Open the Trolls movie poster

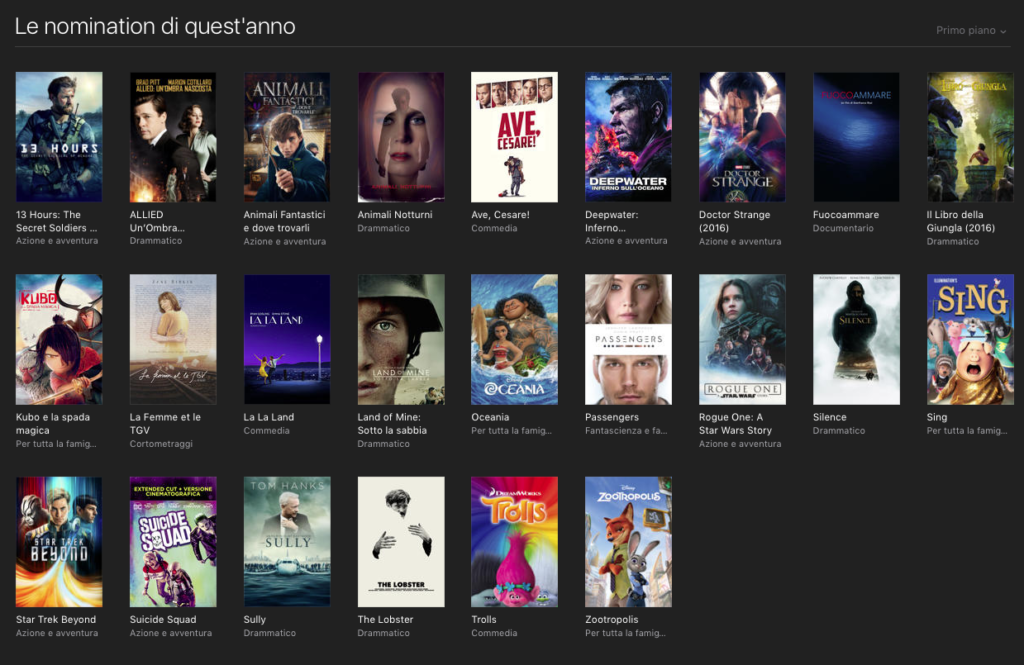point(515,542)
